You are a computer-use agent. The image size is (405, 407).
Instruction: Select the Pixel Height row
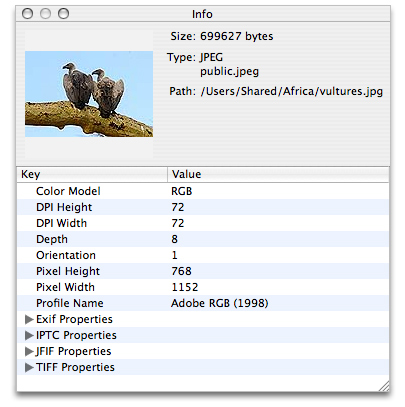pyautogui.click(x=203, y=271)
